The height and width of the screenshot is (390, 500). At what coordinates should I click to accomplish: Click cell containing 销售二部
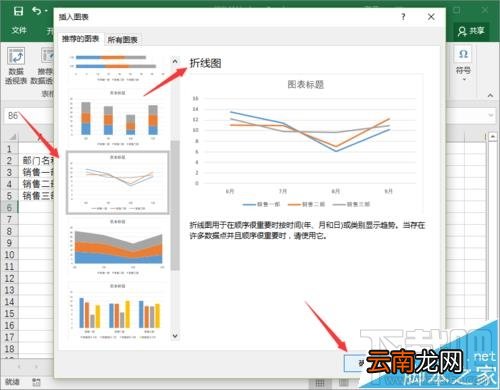coord(37,184)
